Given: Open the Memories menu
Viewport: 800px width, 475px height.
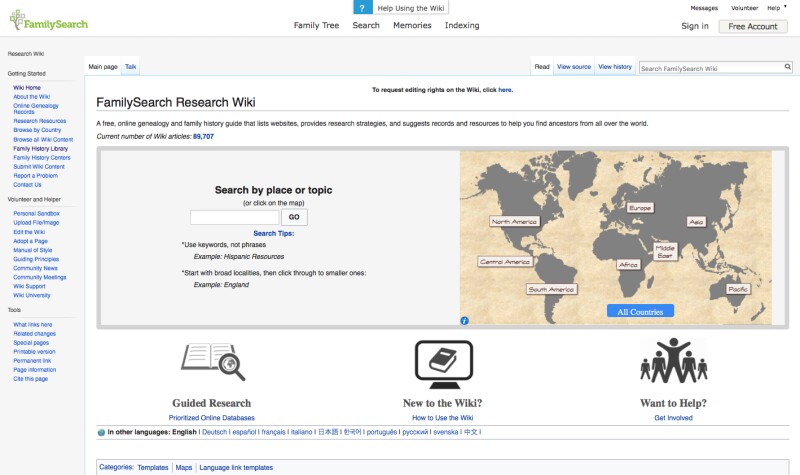Looking at the screenshot, I should pyautogui.click(x=412, y=25).
